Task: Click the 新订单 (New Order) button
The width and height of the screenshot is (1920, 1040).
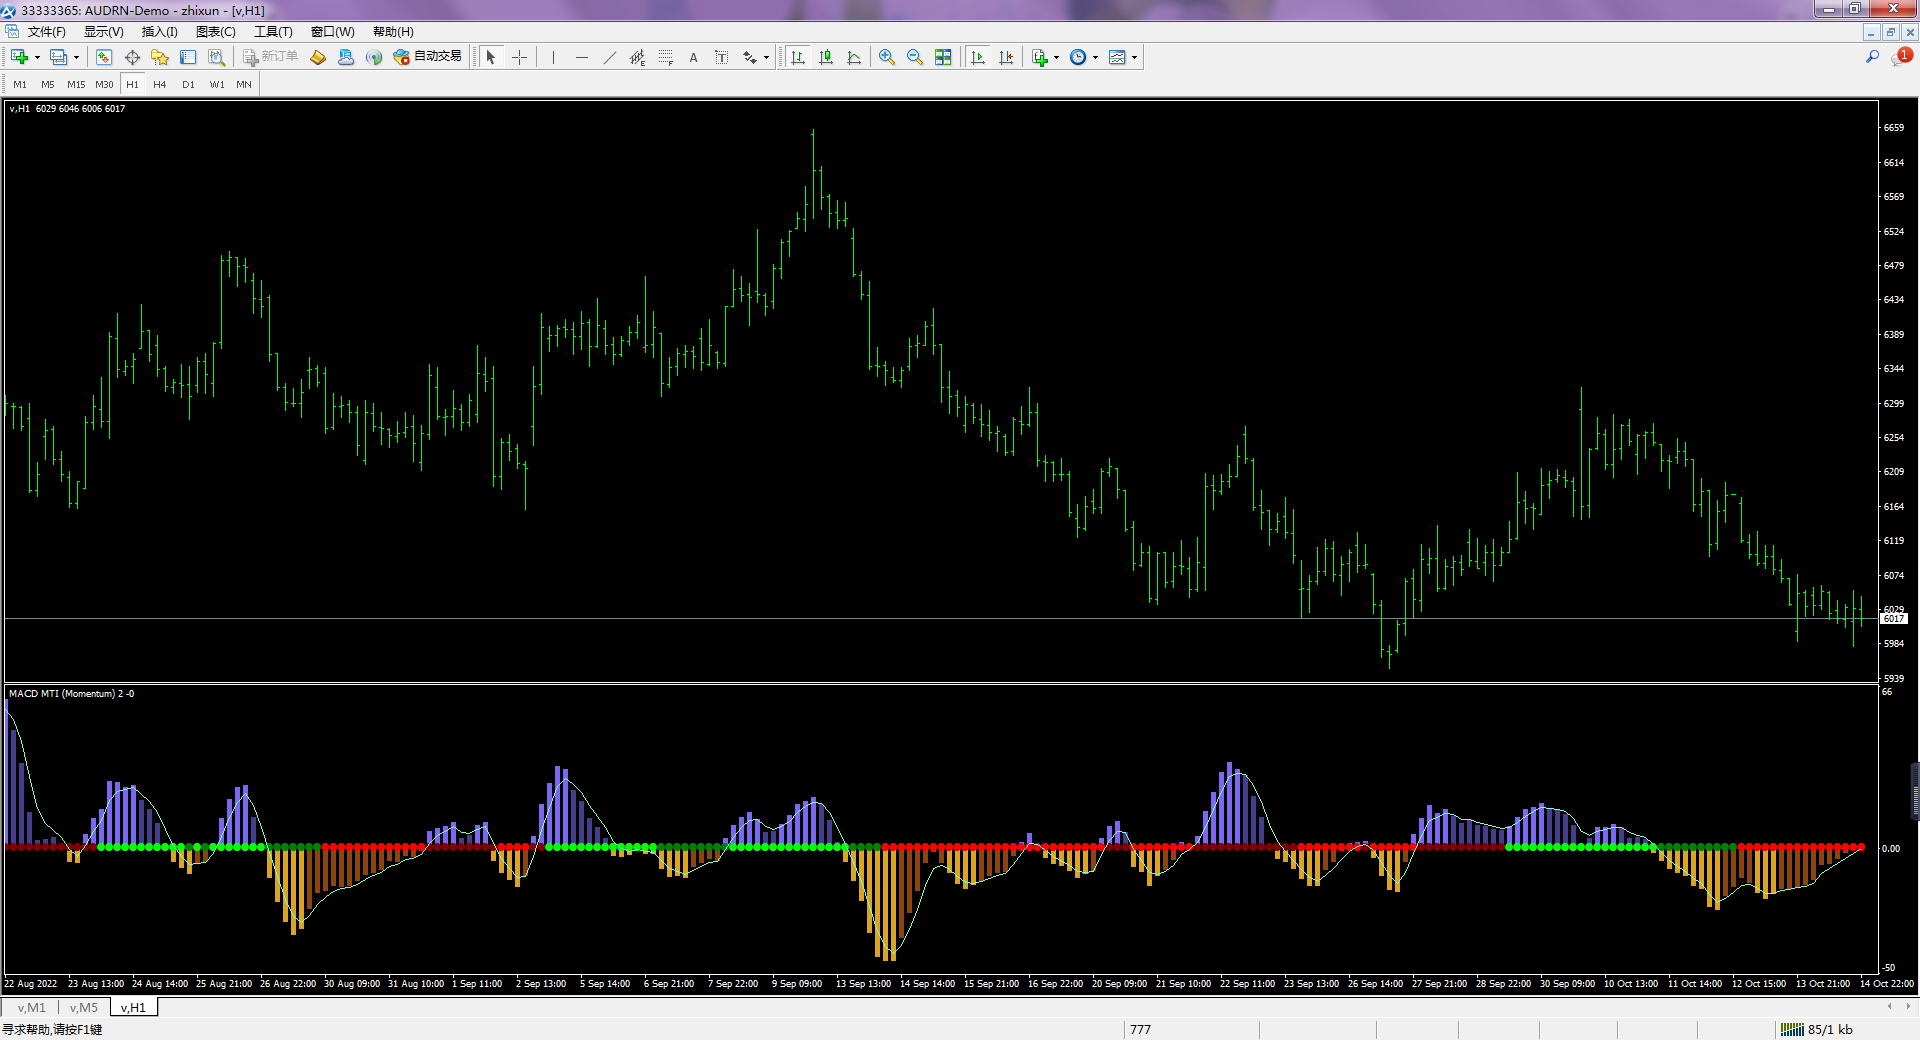Action: coord(271,57)
